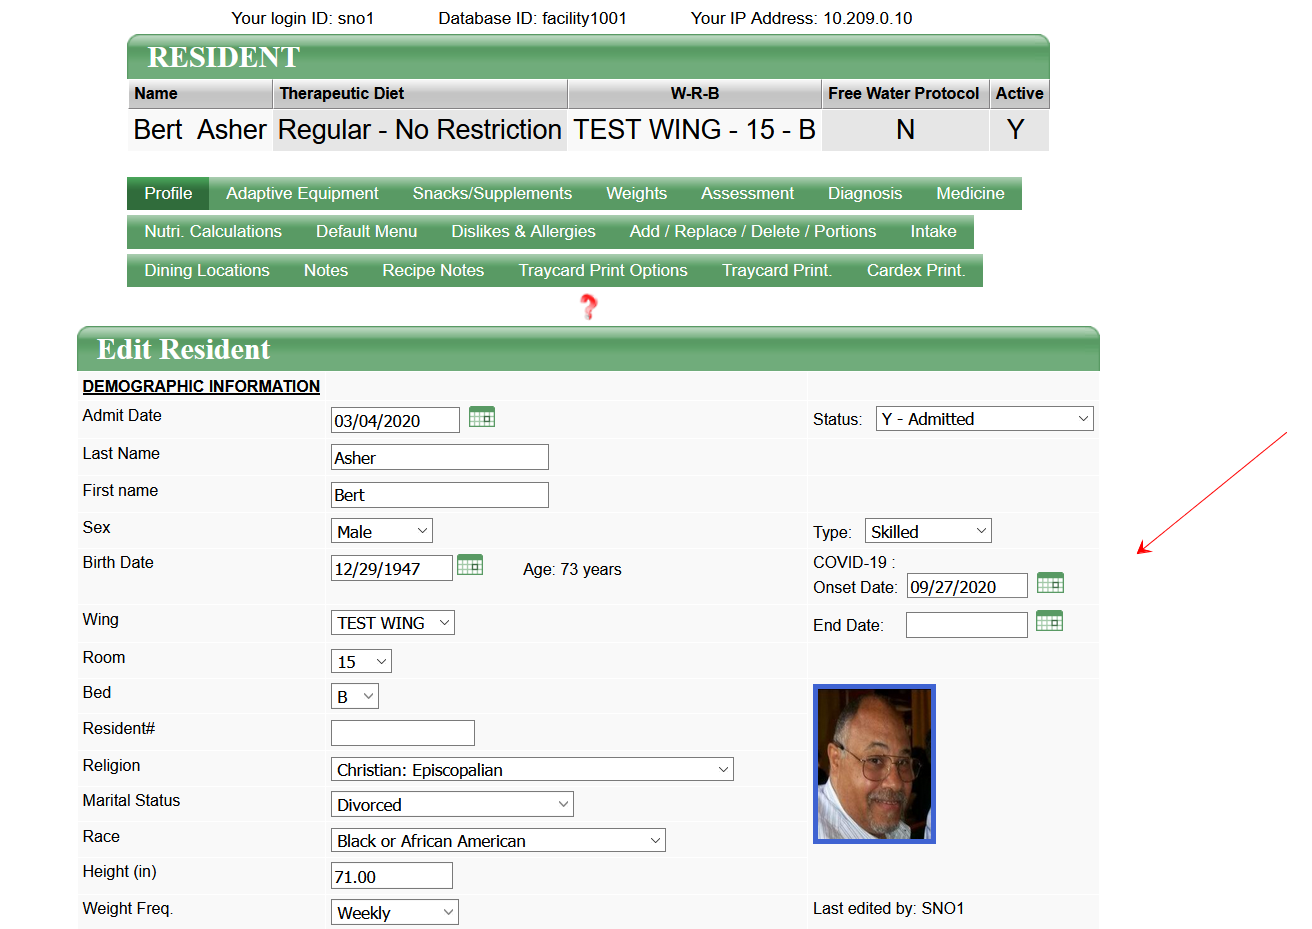The height and width of the screenshot is (929, 1312).
Task: Click the resident's photo thumbnail
Action: 874,763
